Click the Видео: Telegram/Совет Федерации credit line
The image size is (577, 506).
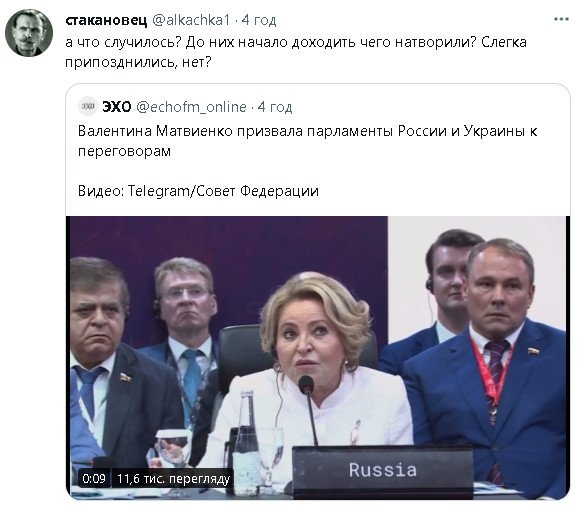coord(198,191)
